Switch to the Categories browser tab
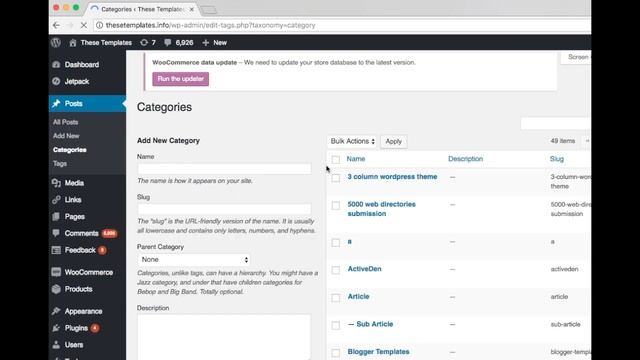Image resolution: width=640 pixels, height=360 pixels. point(142,9)
